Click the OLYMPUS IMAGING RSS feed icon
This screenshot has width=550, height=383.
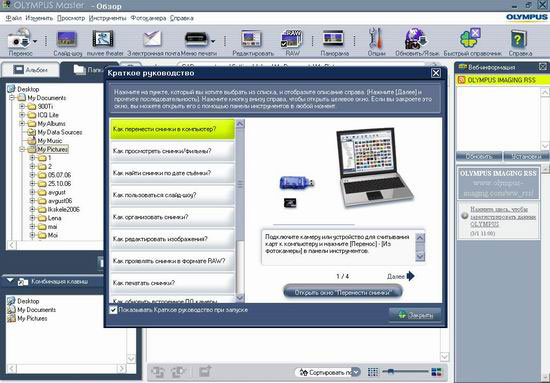[x=462, y=80]
